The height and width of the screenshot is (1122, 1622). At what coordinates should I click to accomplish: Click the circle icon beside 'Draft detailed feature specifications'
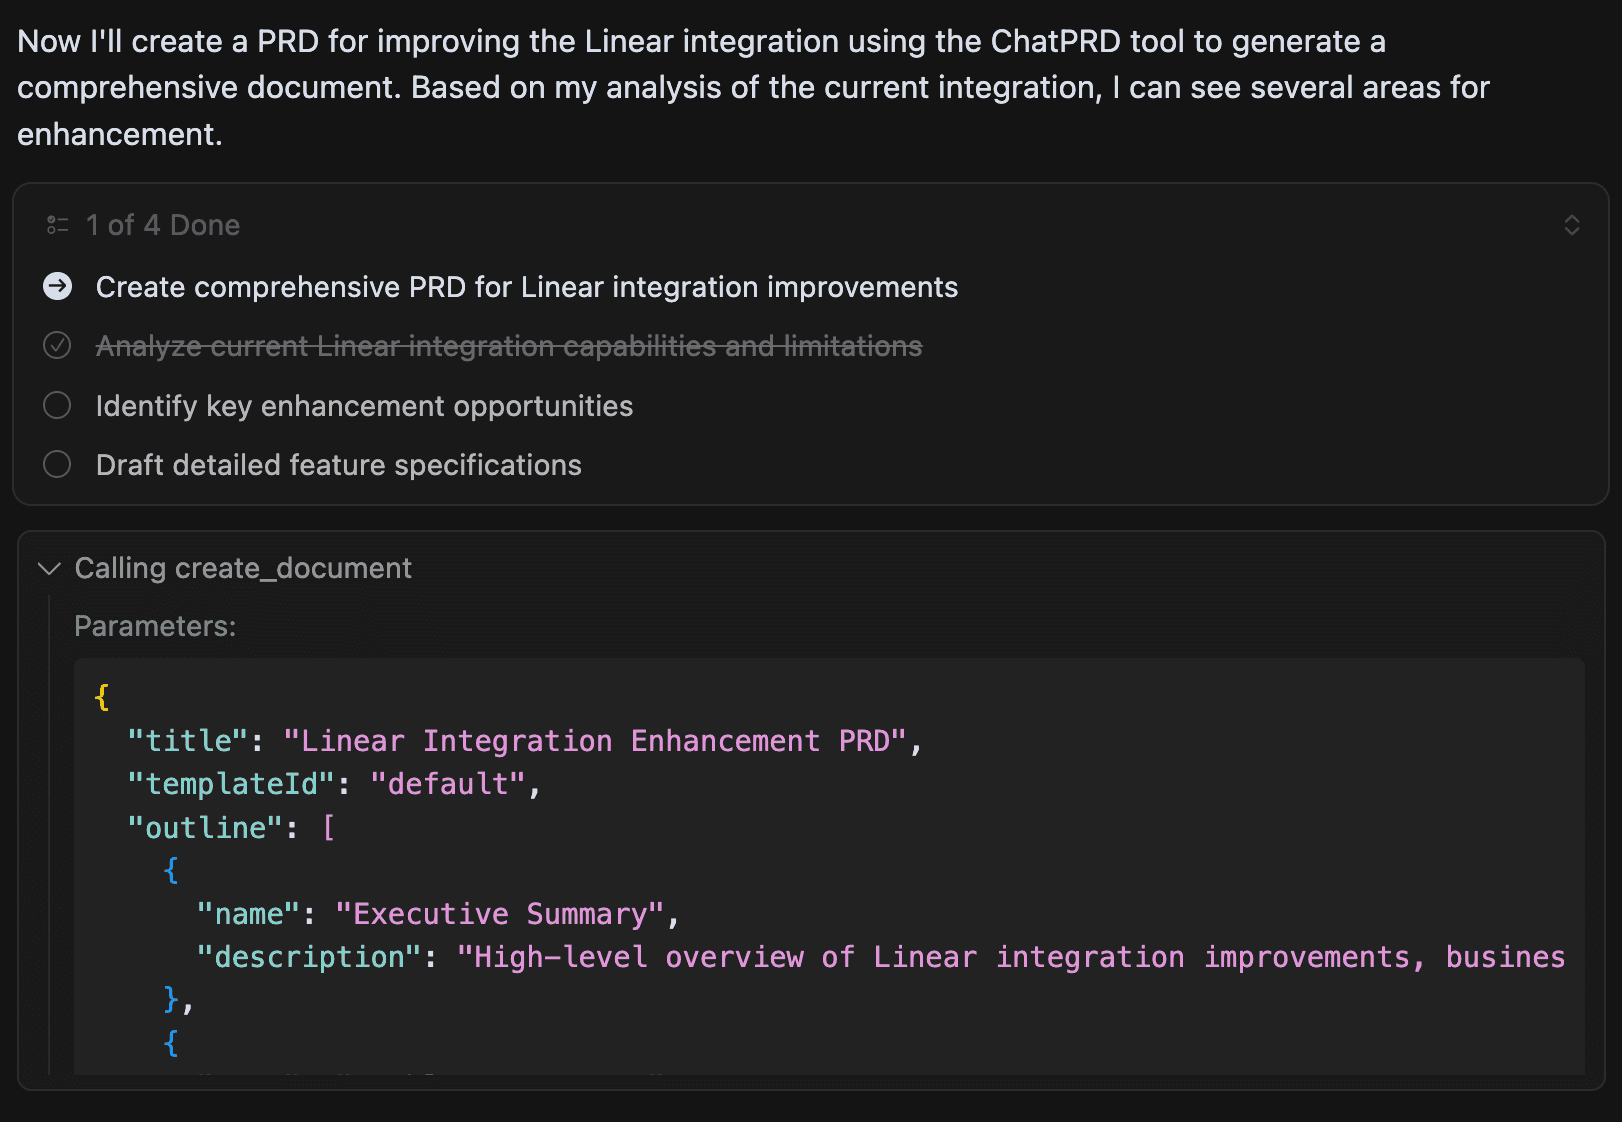pos(57,464)
